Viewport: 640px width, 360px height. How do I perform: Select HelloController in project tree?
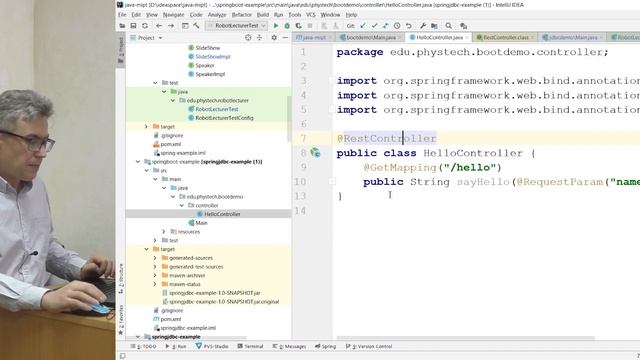(222, 214)
